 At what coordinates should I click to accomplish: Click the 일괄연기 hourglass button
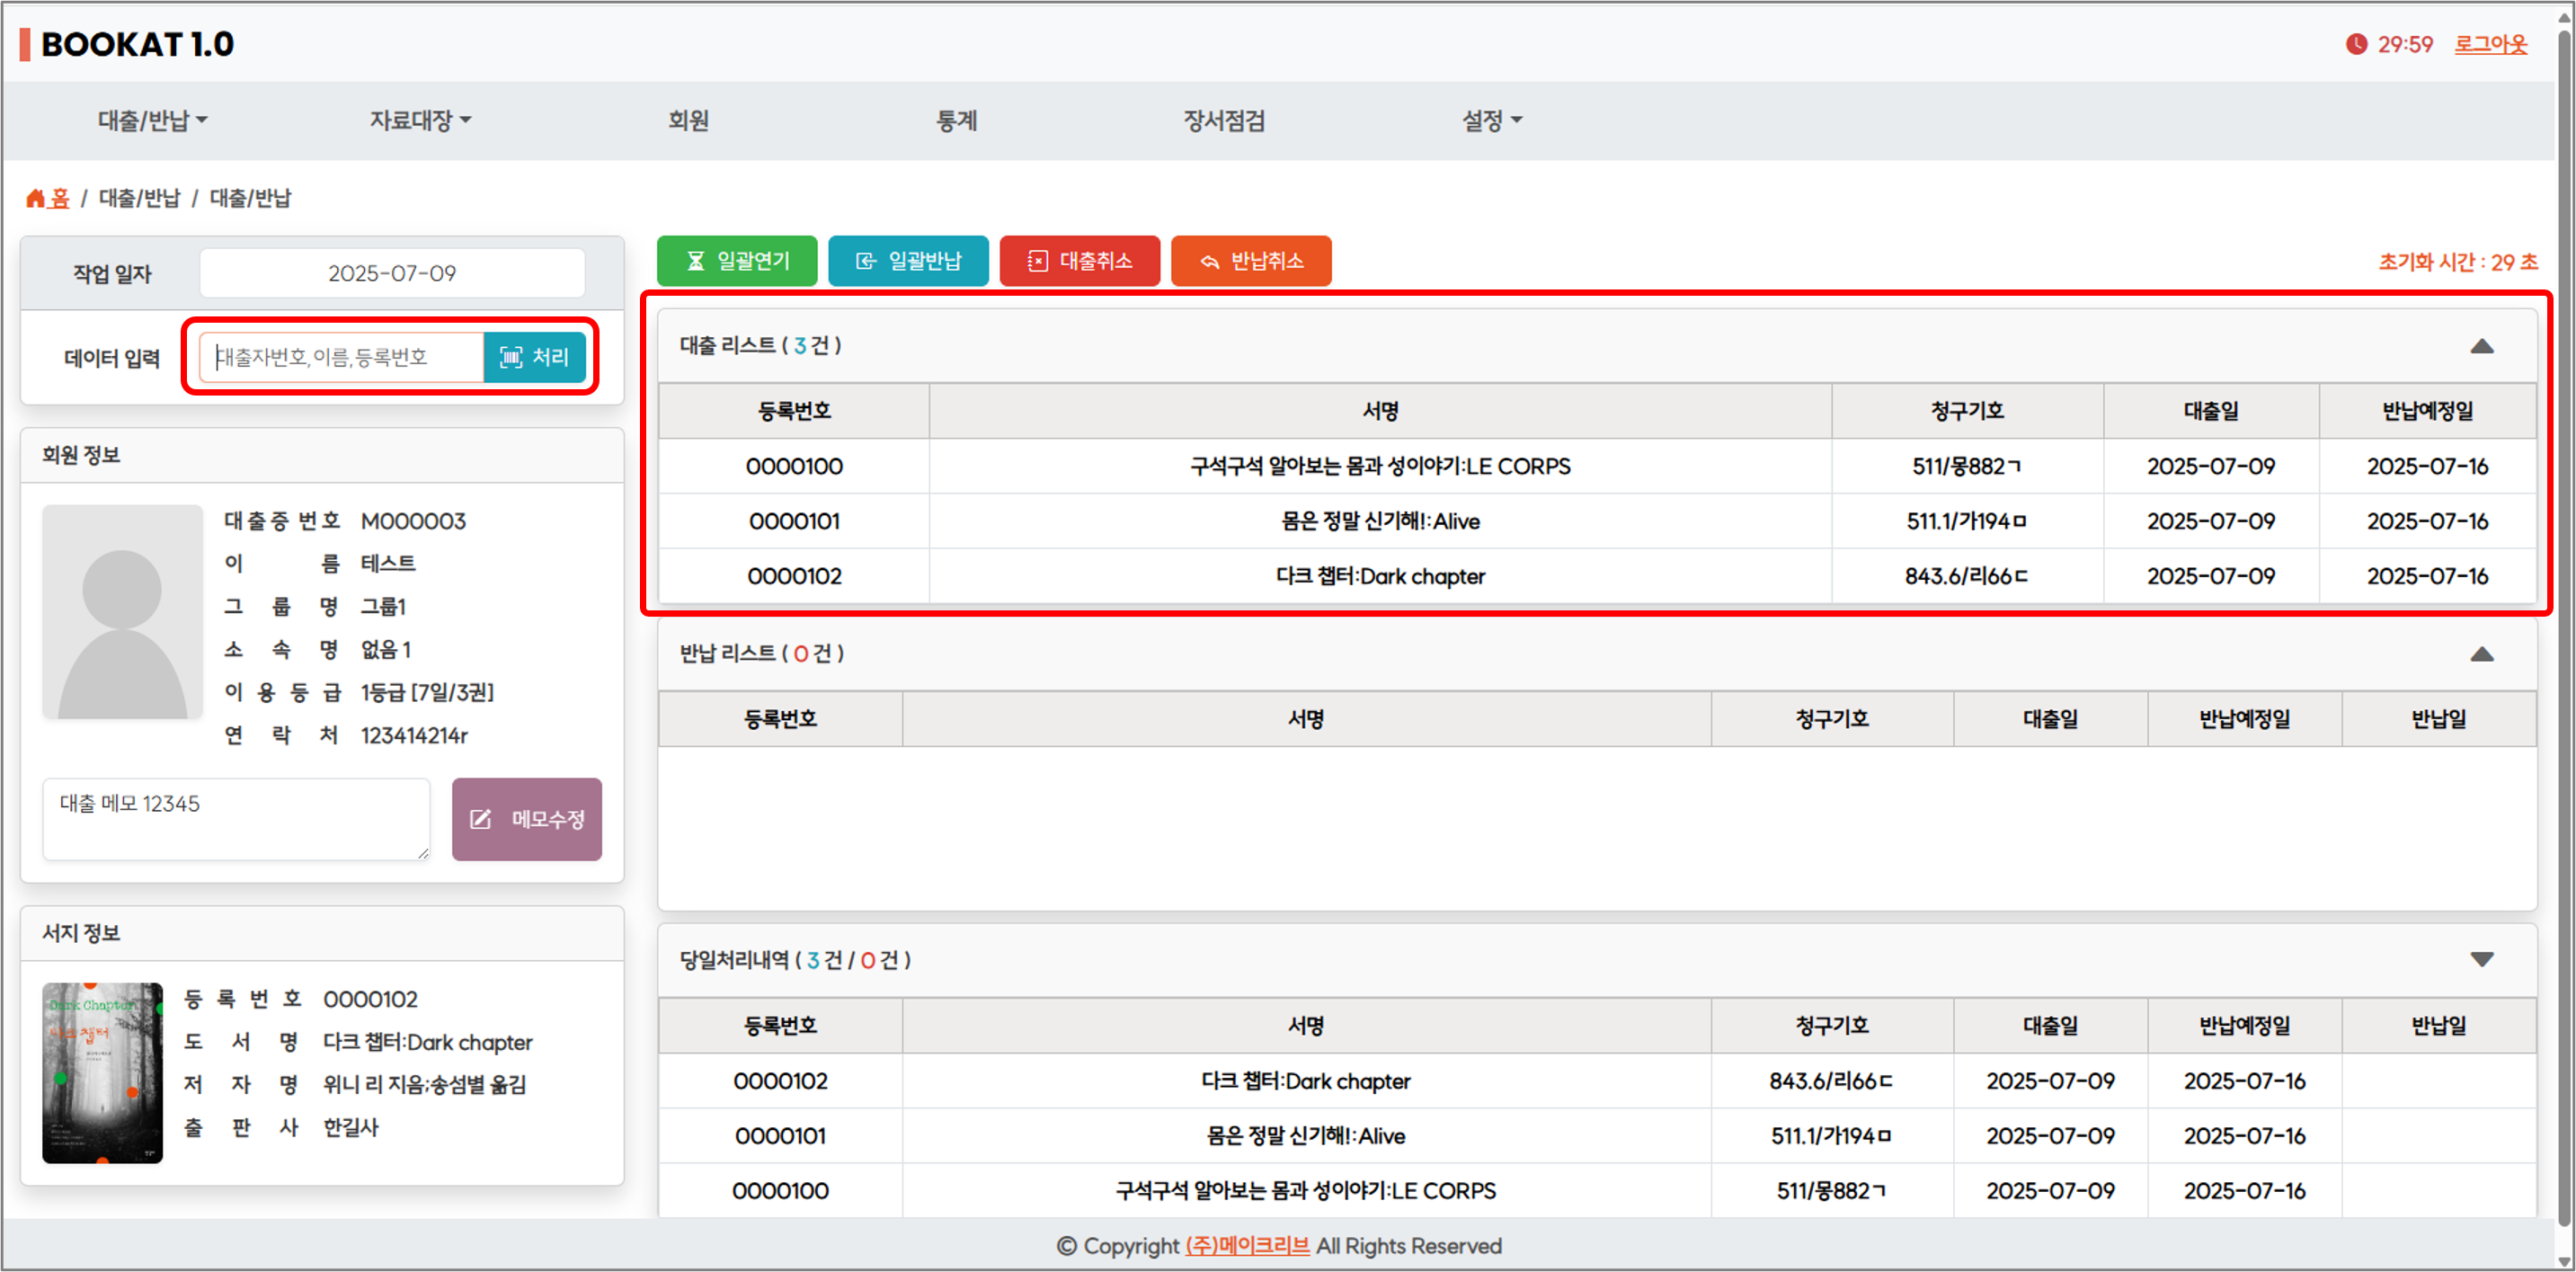point(737,261)
